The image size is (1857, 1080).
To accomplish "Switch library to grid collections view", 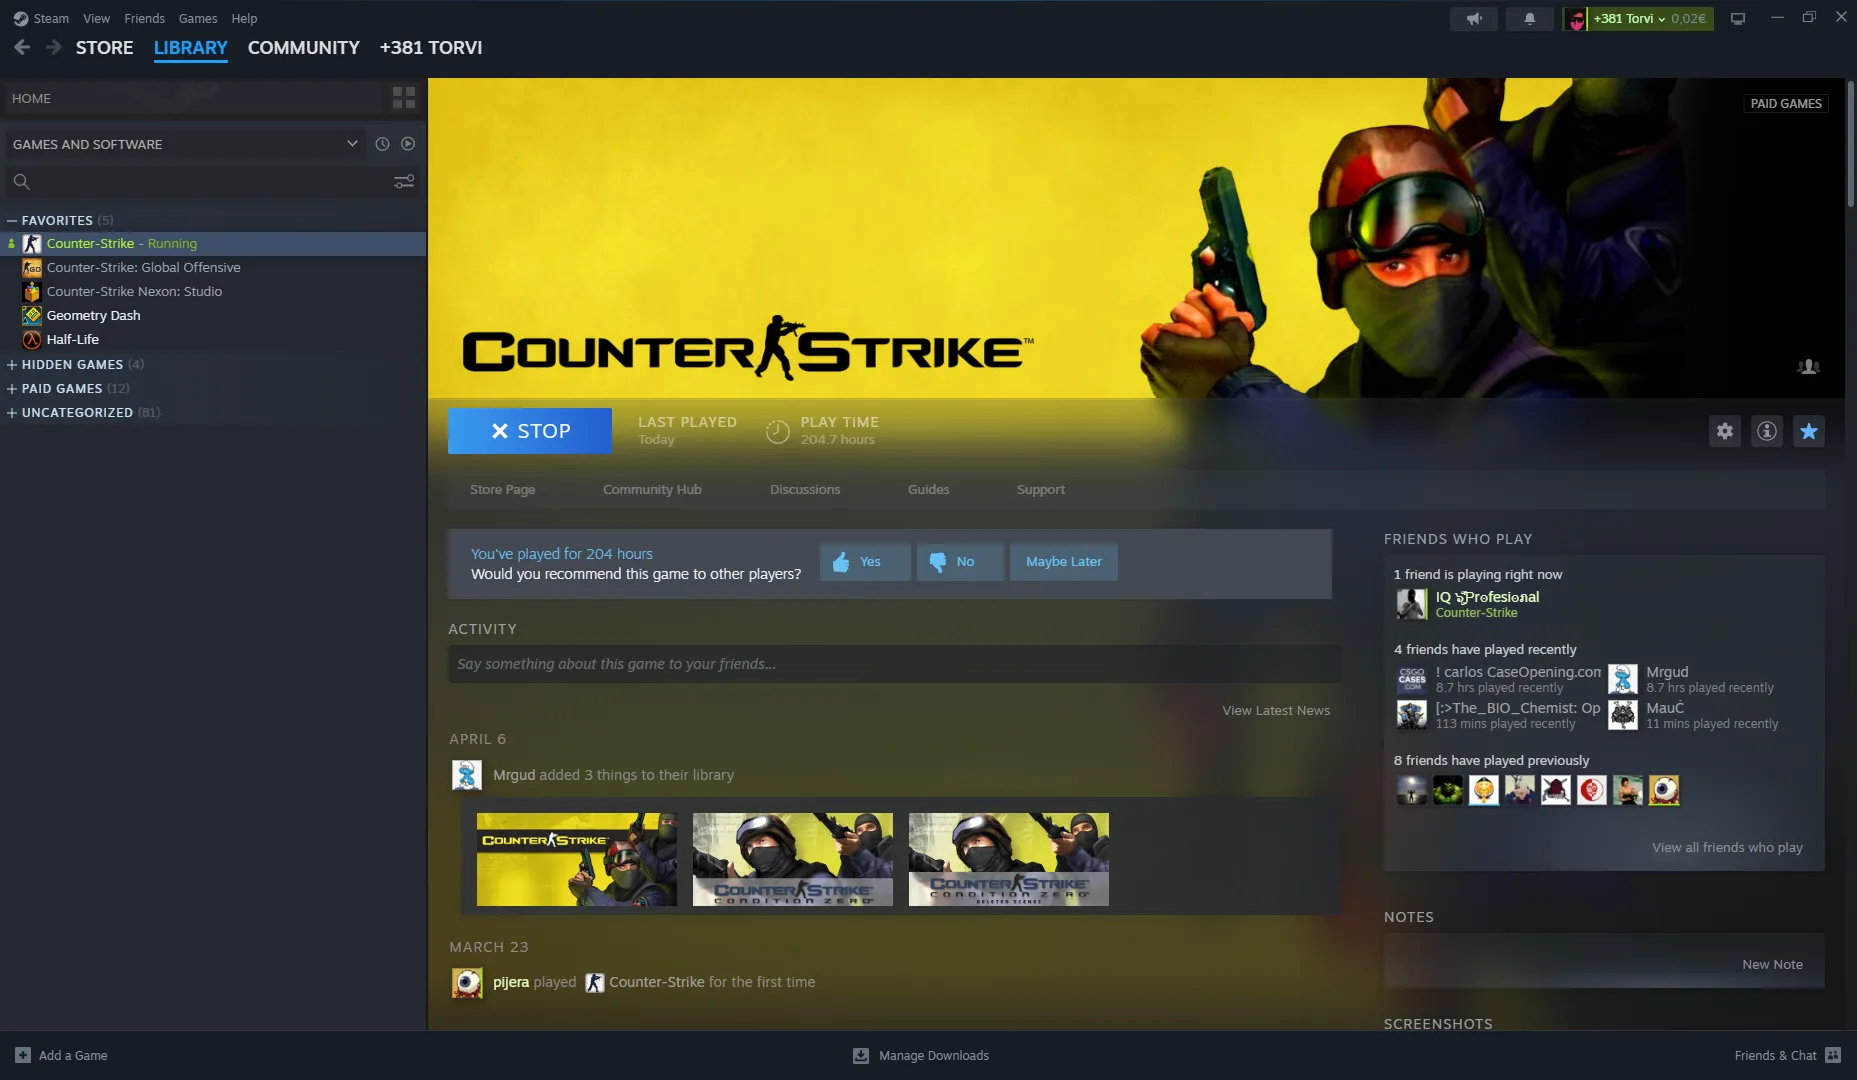I will click(404, 98).
